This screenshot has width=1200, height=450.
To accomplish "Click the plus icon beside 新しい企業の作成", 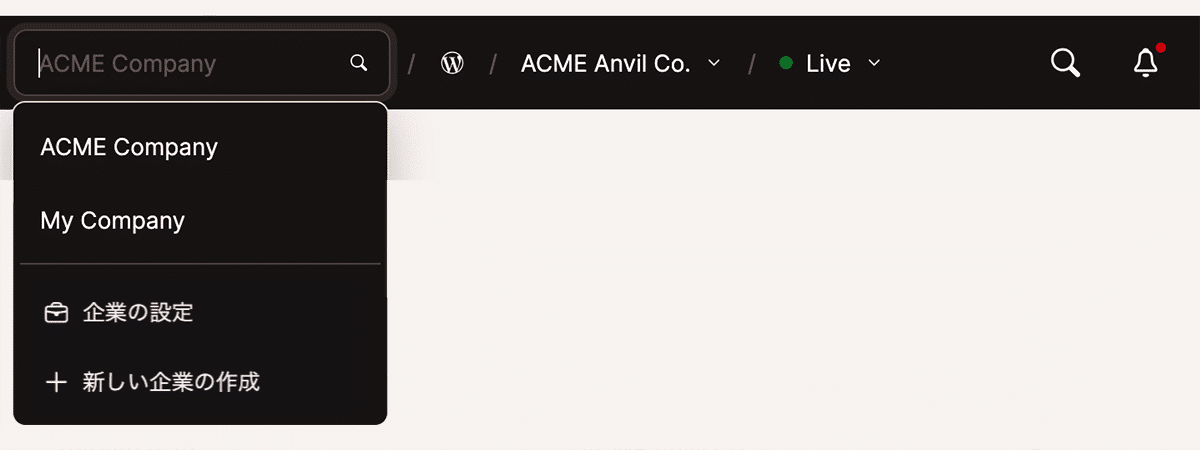I will pyautogui.click(x=57, y=382).
